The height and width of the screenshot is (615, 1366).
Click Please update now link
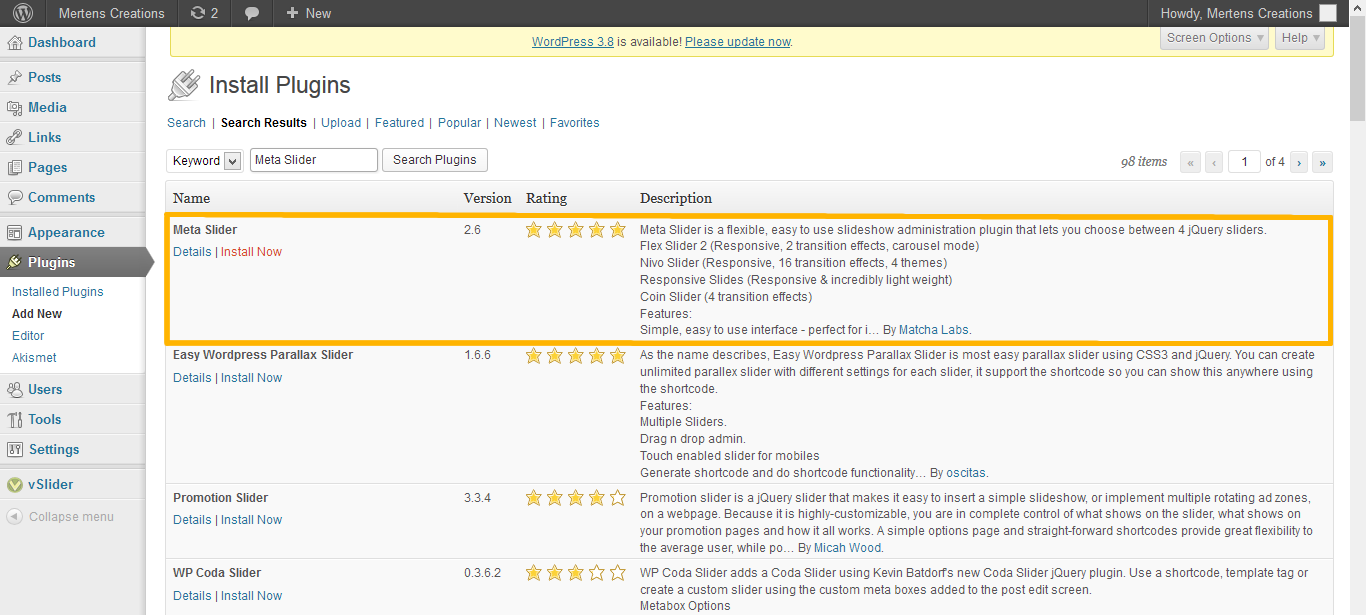click(x=738, y=42)
